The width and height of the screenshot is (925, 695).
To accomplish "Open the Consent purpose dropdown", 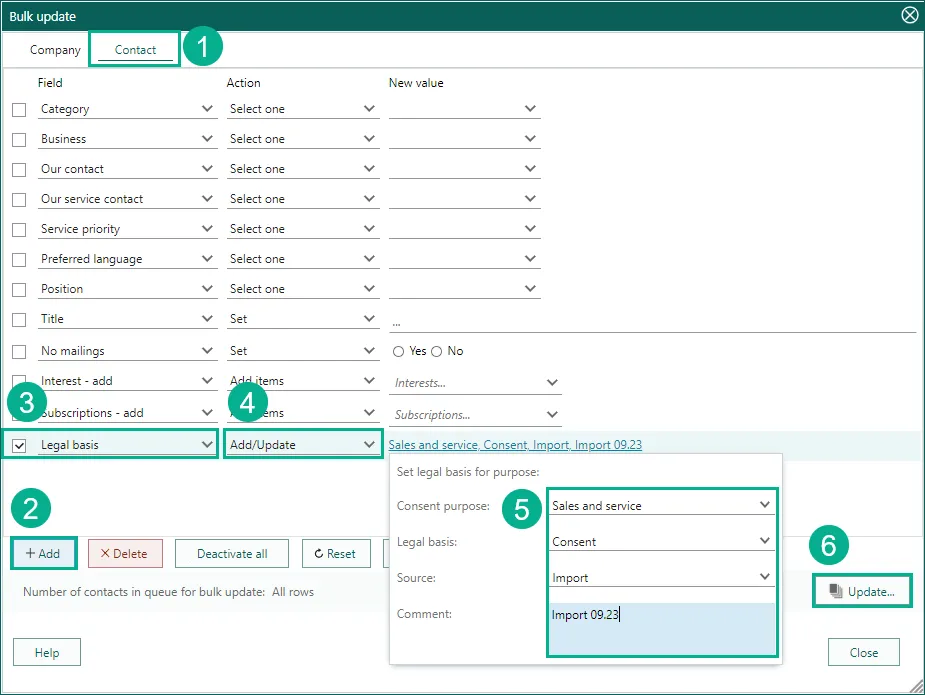I will click(x=661, y=506).
